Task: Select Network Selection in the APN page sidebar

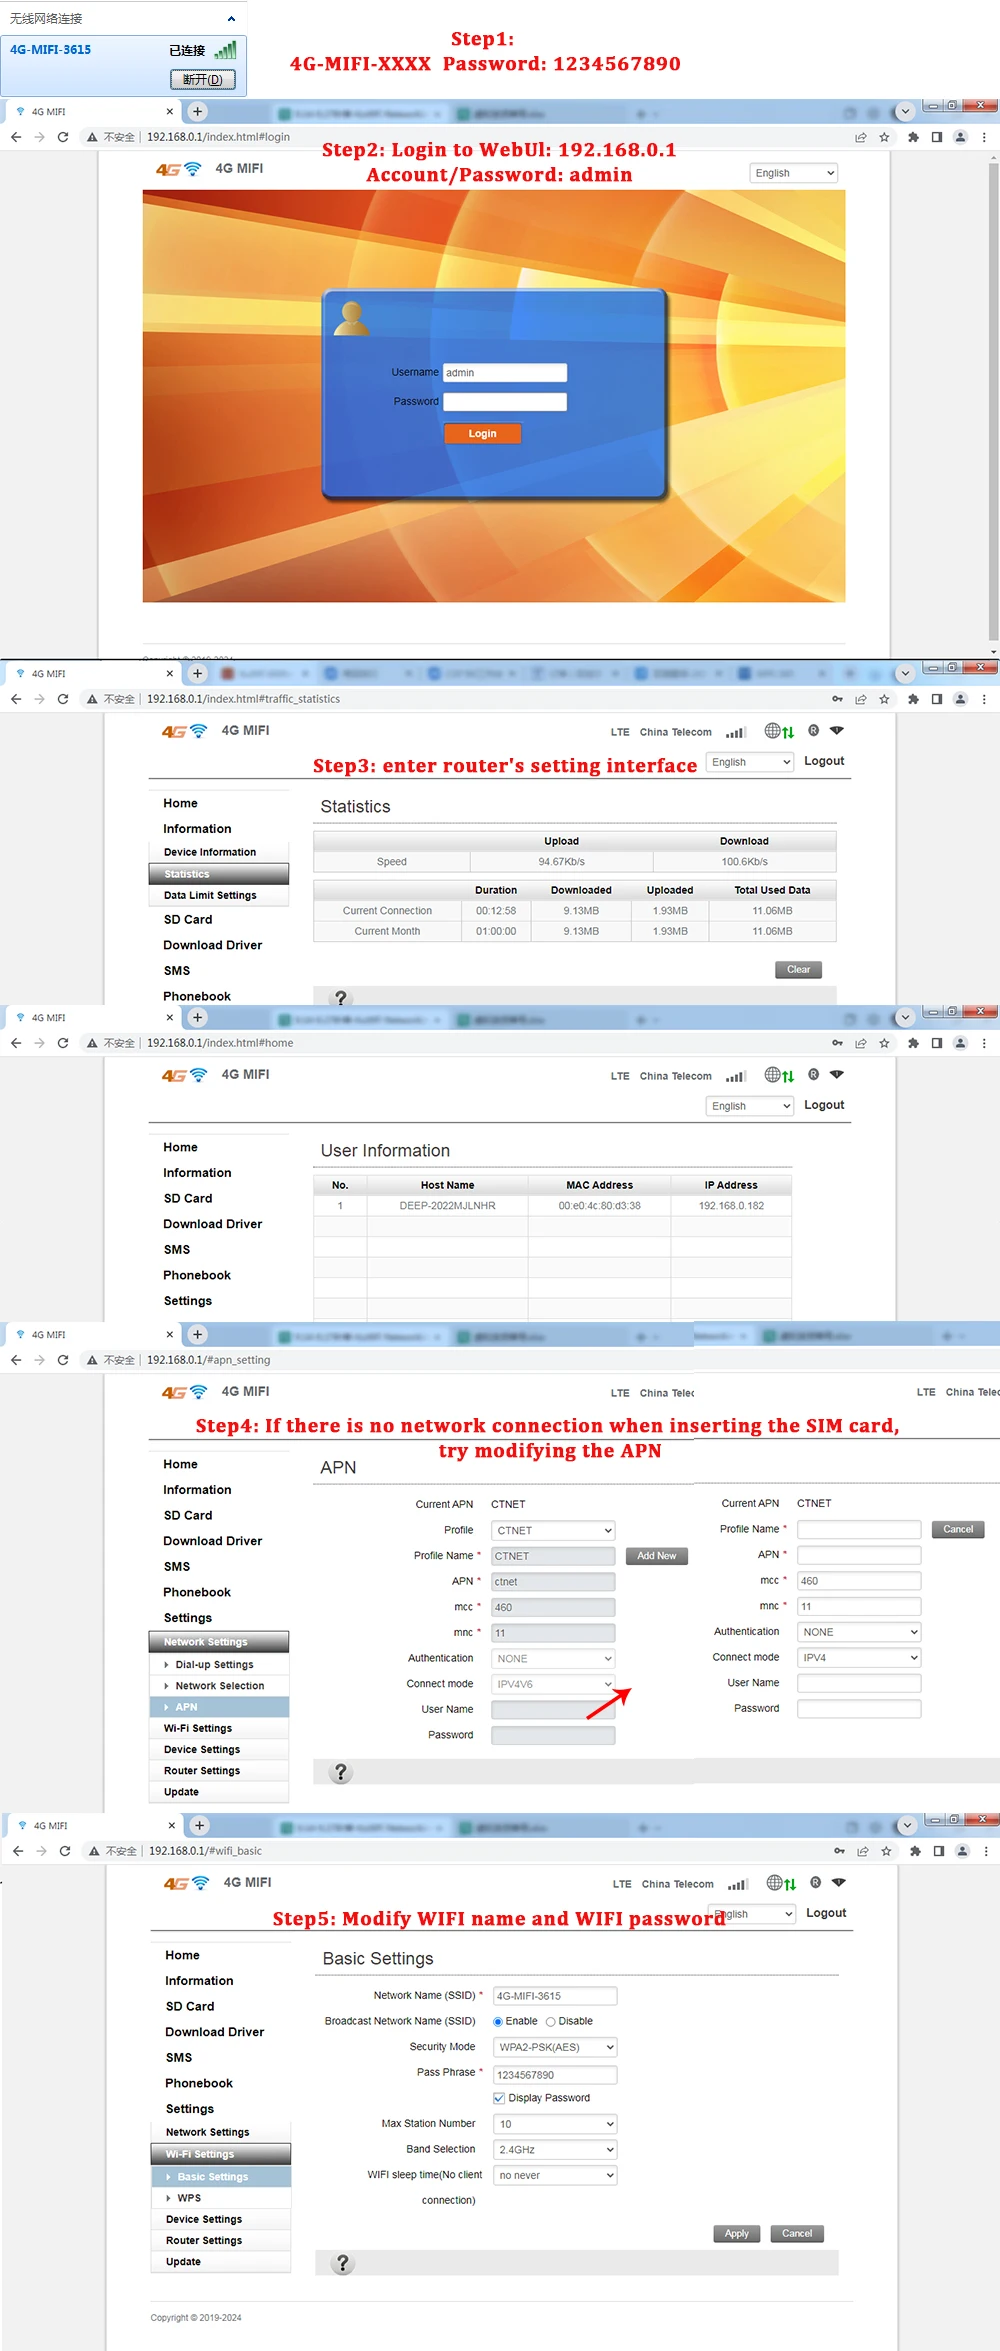Action: pyautogui.click(x=220, y=1685)
